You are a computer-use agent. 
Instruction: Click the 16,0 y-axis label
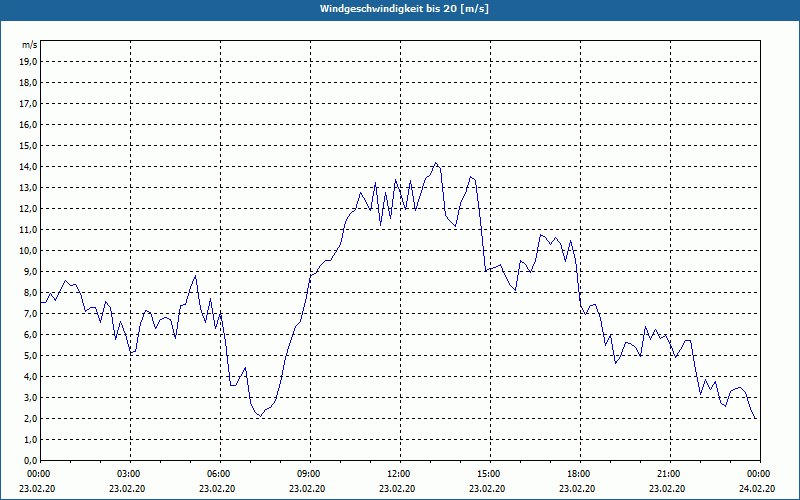pyautogui.click(x=29, y=124)
